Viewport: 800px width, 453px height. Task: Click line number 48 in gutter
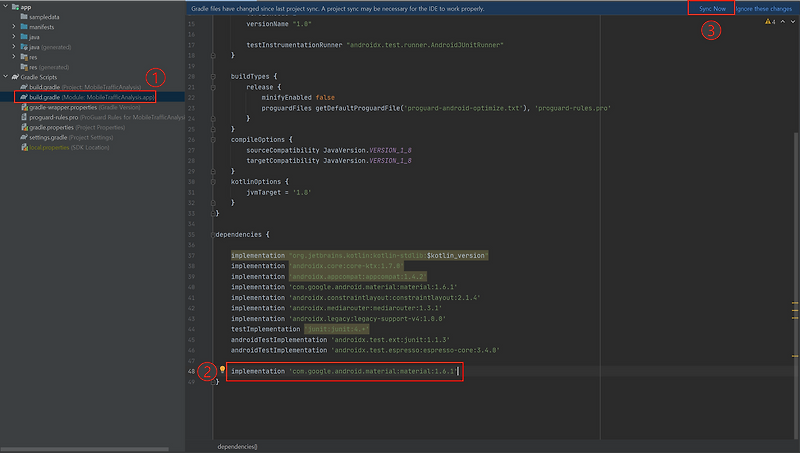coord(191,371)
